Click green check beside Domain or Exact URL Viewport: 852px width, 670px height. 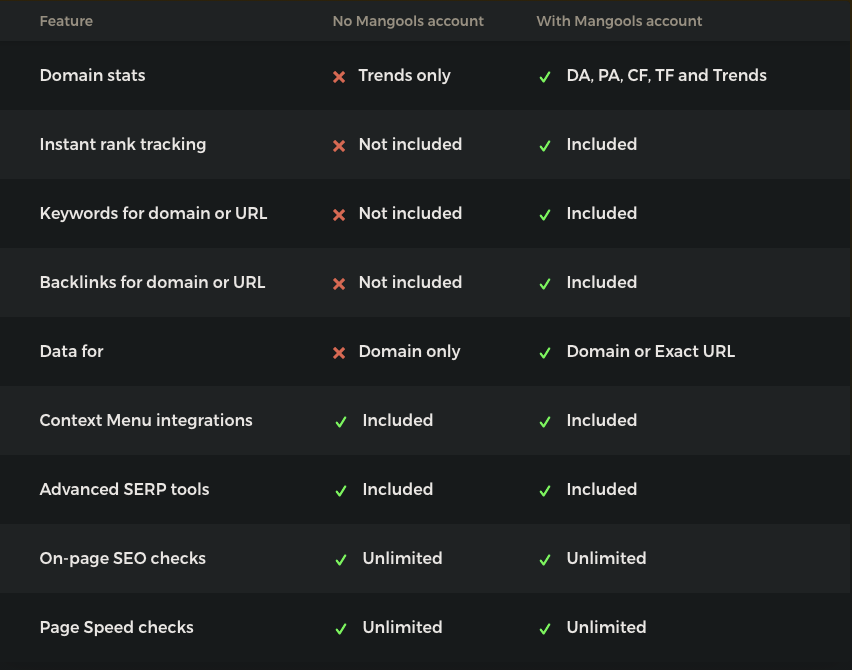(x=545, y=353)
